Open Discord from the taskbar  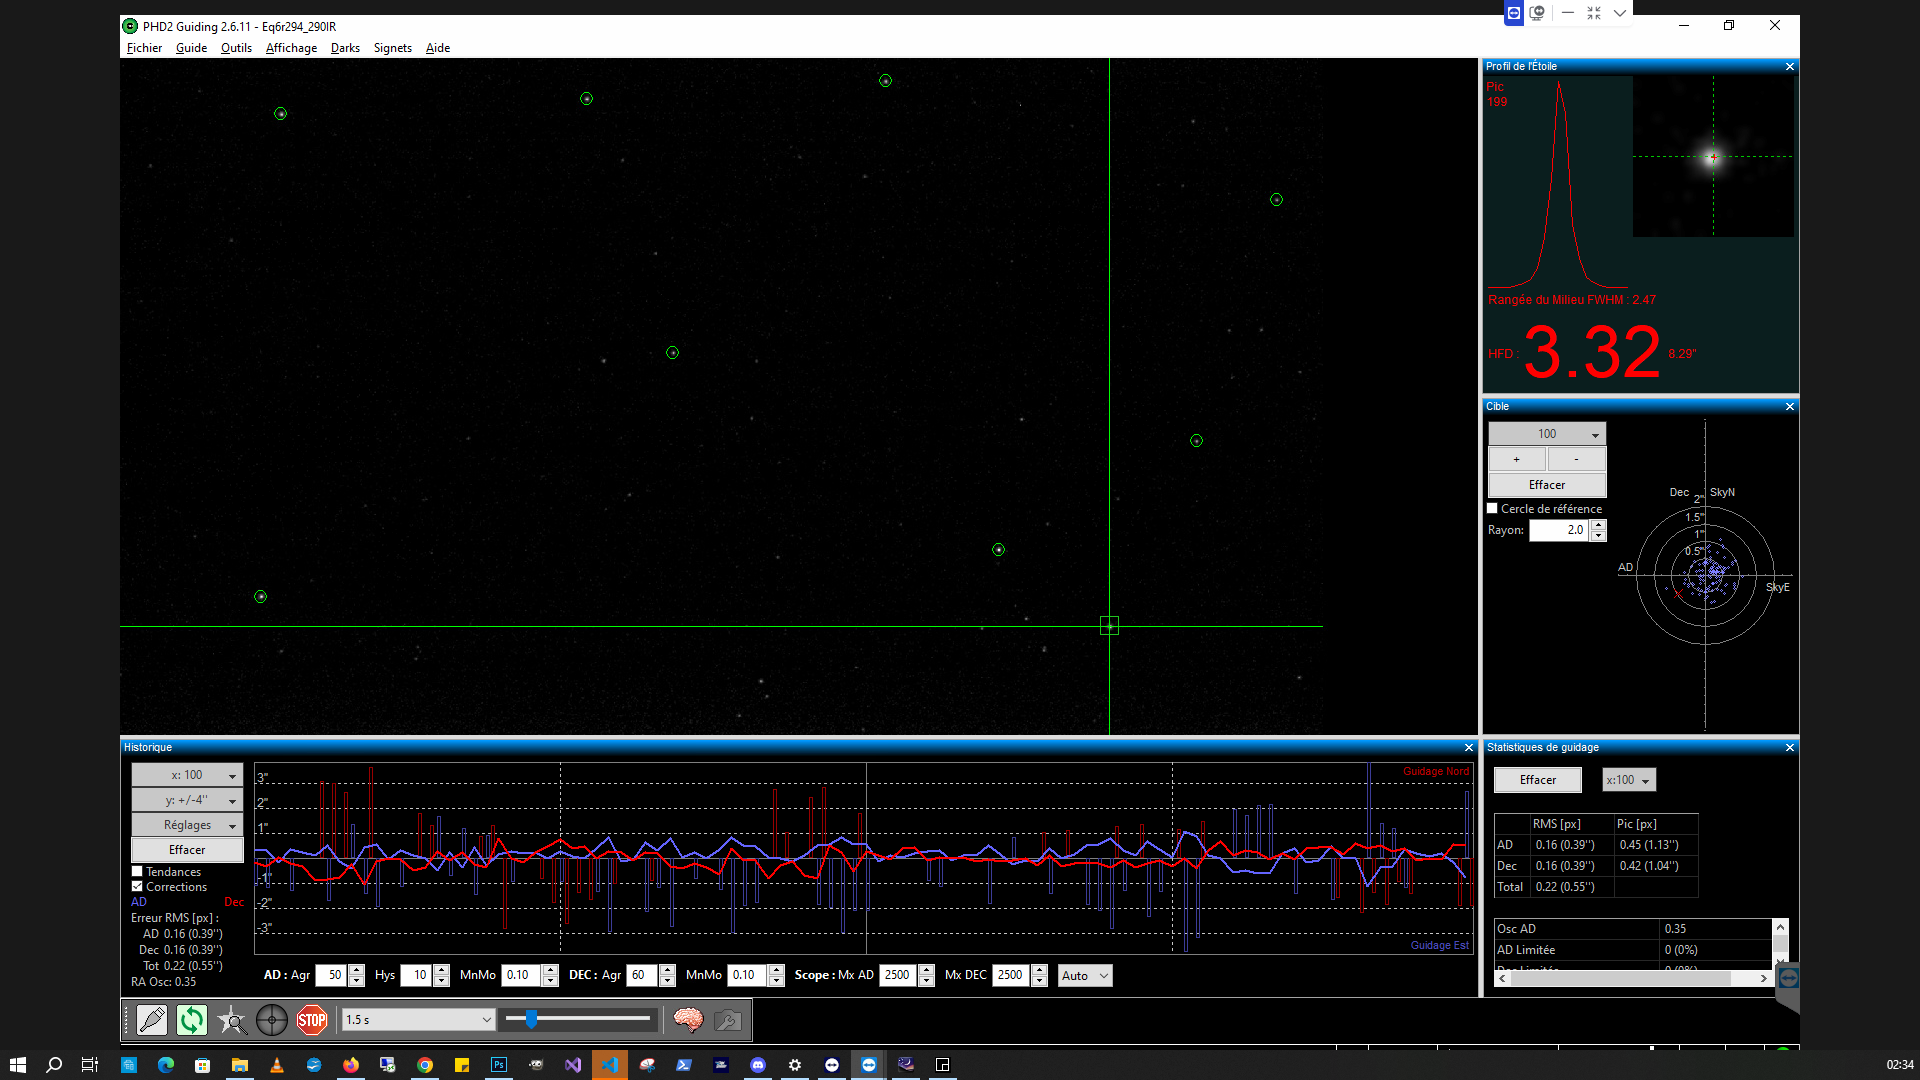[758, 1065]
